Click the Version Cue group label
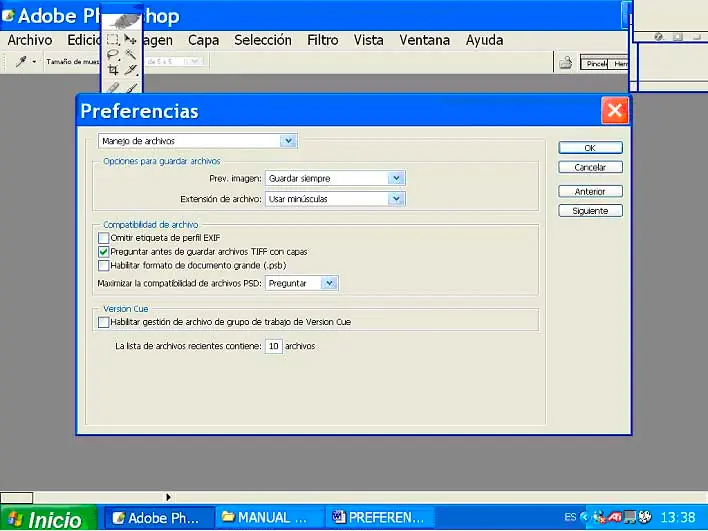The image size is (708, 531). [126, 309]
